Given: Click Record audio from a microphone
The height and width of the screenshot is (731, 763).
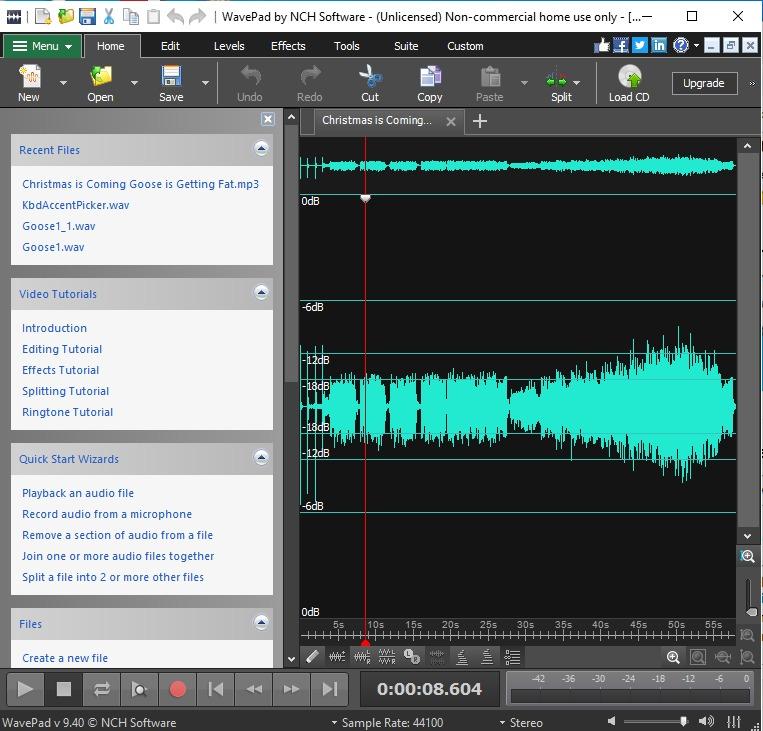Looking at the screenshot, I should click(107, 514).
